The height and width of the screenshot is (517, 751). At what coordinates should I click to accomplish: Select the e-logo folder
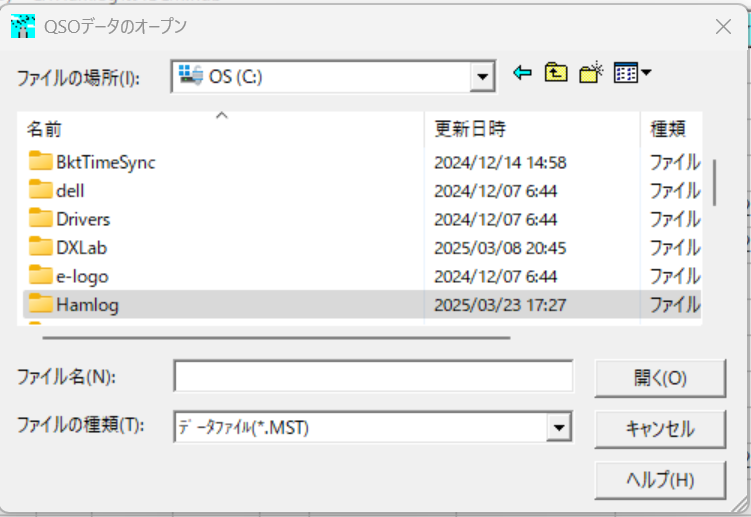point(82,276)
